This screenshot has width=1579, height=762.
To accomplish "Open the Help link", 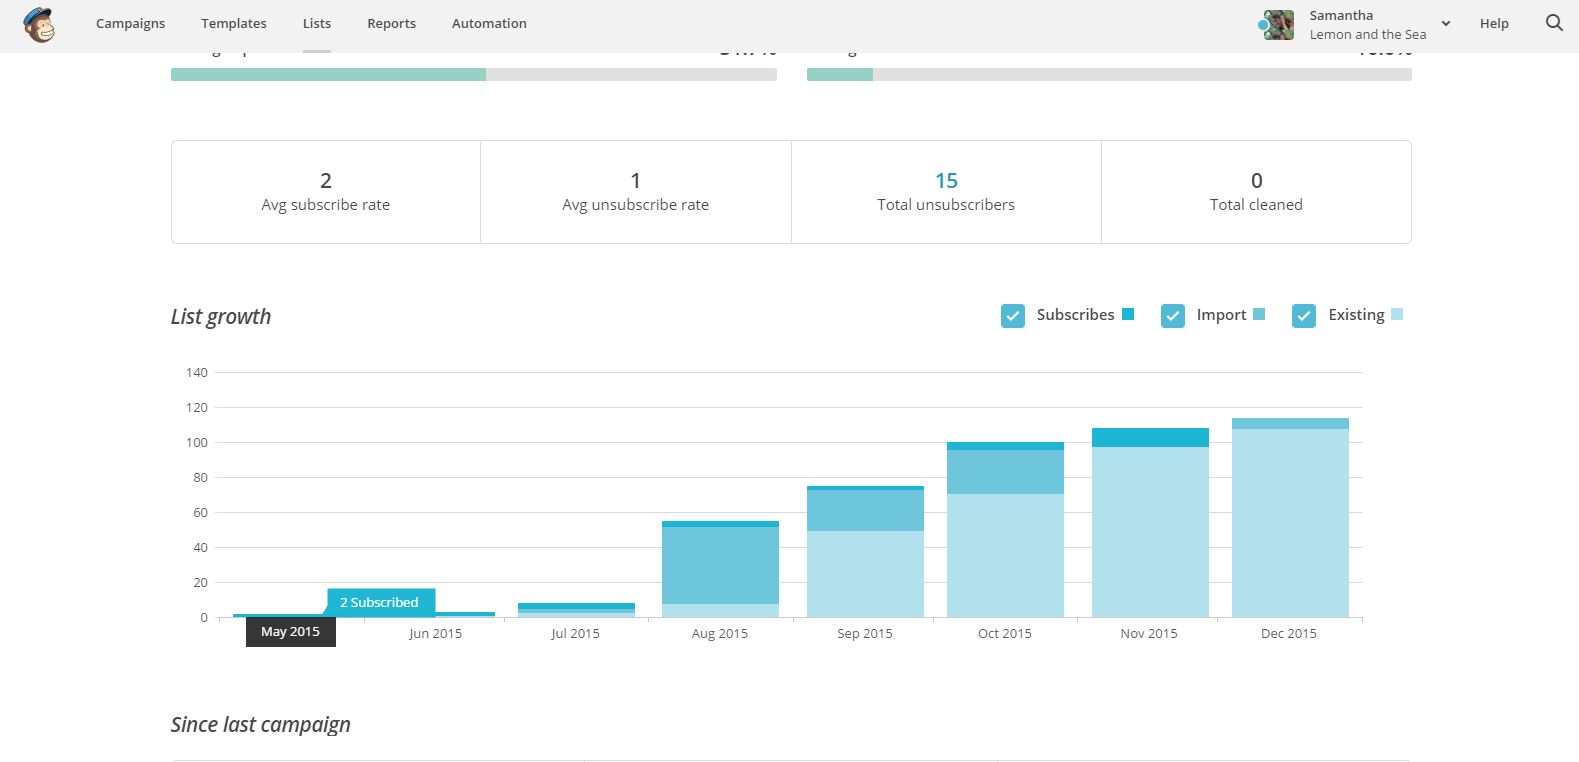I will [1494, 23].
